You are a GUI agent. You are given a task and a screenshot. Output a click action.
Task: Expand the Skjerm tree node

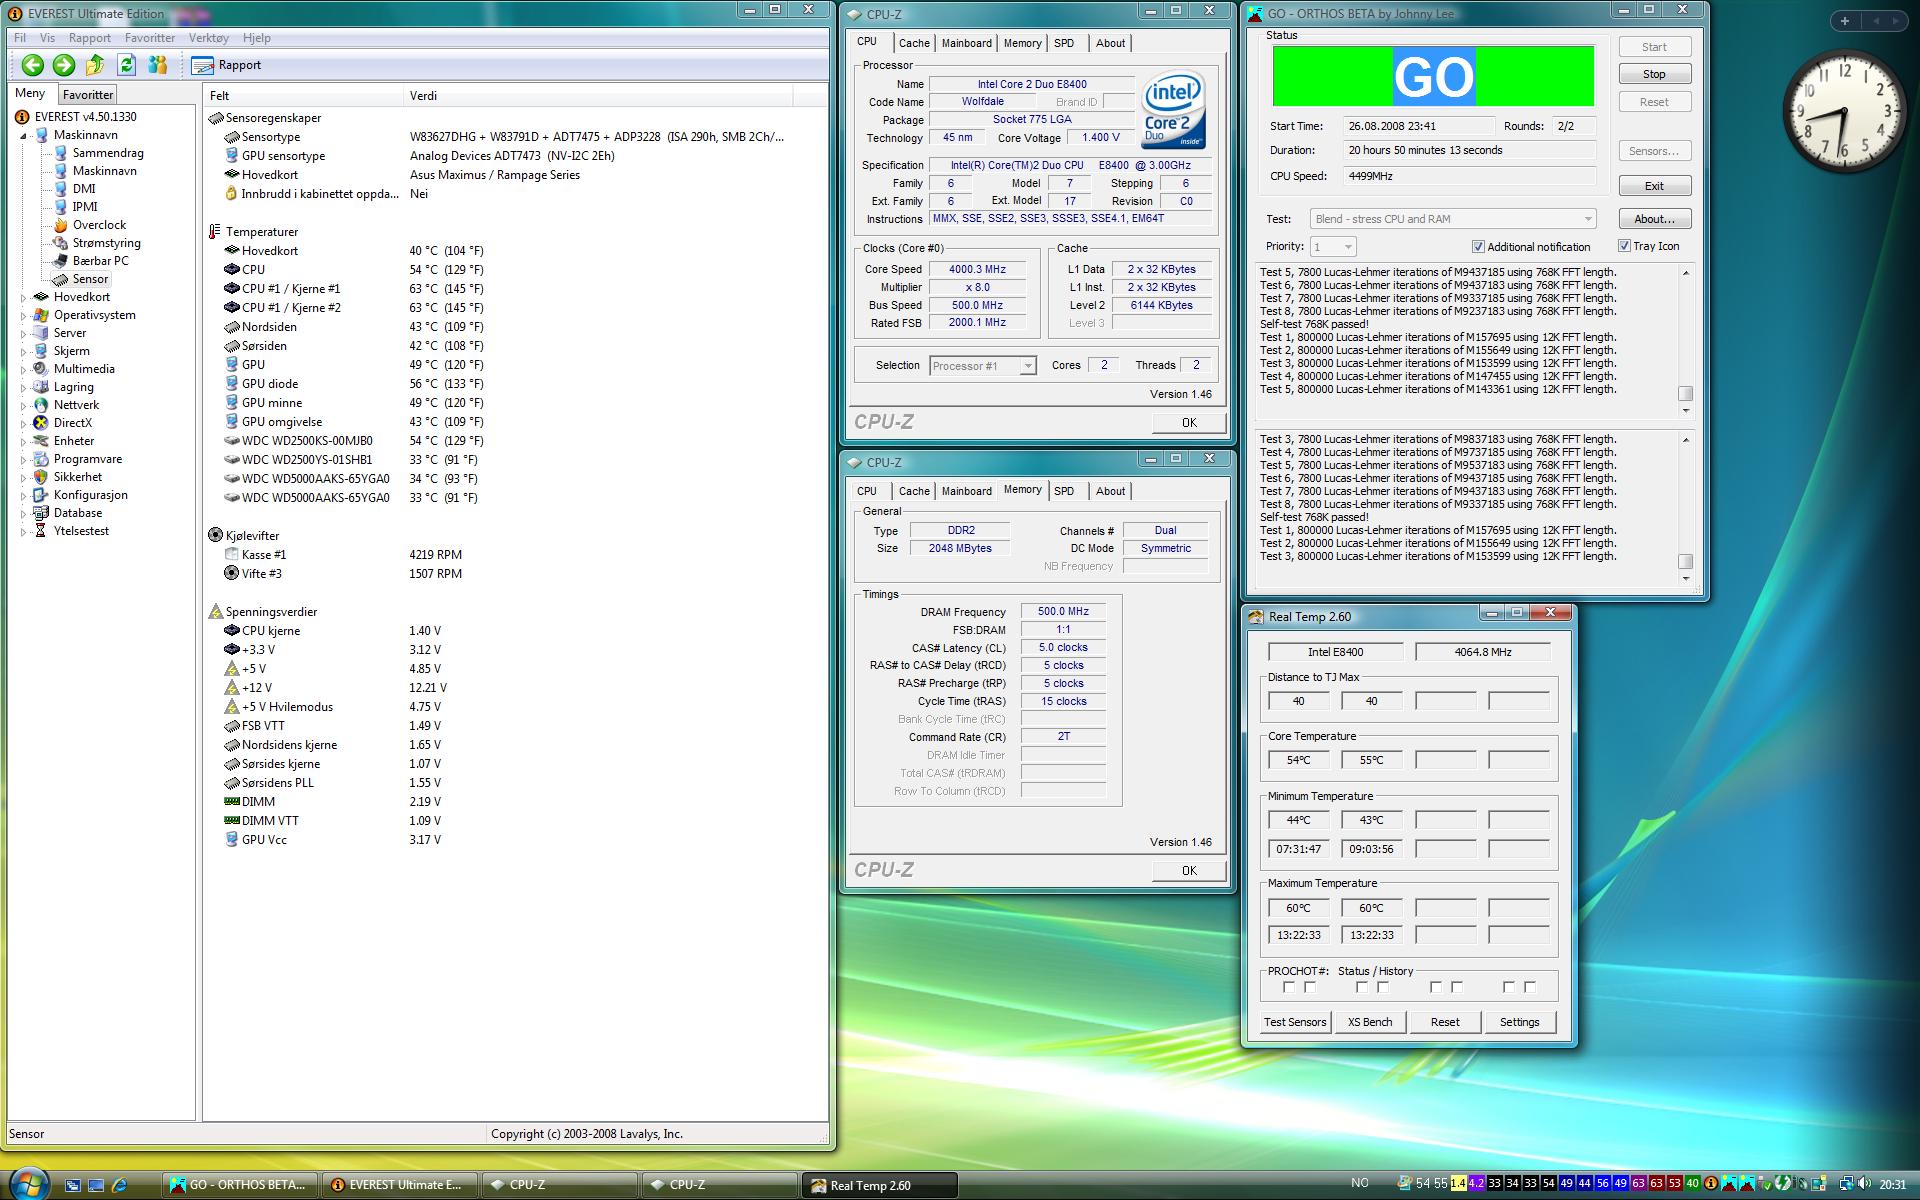point(24,351)
